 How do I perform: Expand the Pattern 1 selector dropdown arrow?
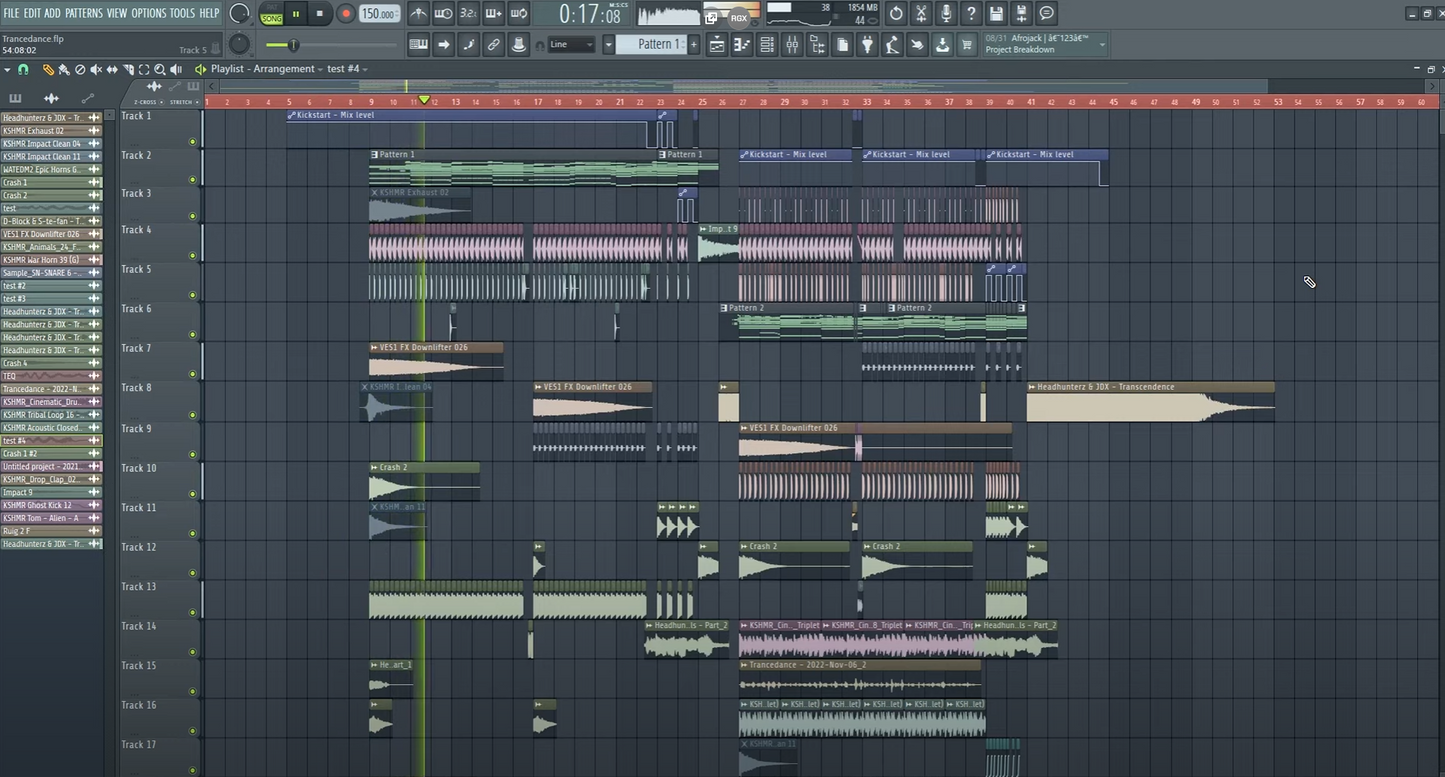tap(608, 44)
